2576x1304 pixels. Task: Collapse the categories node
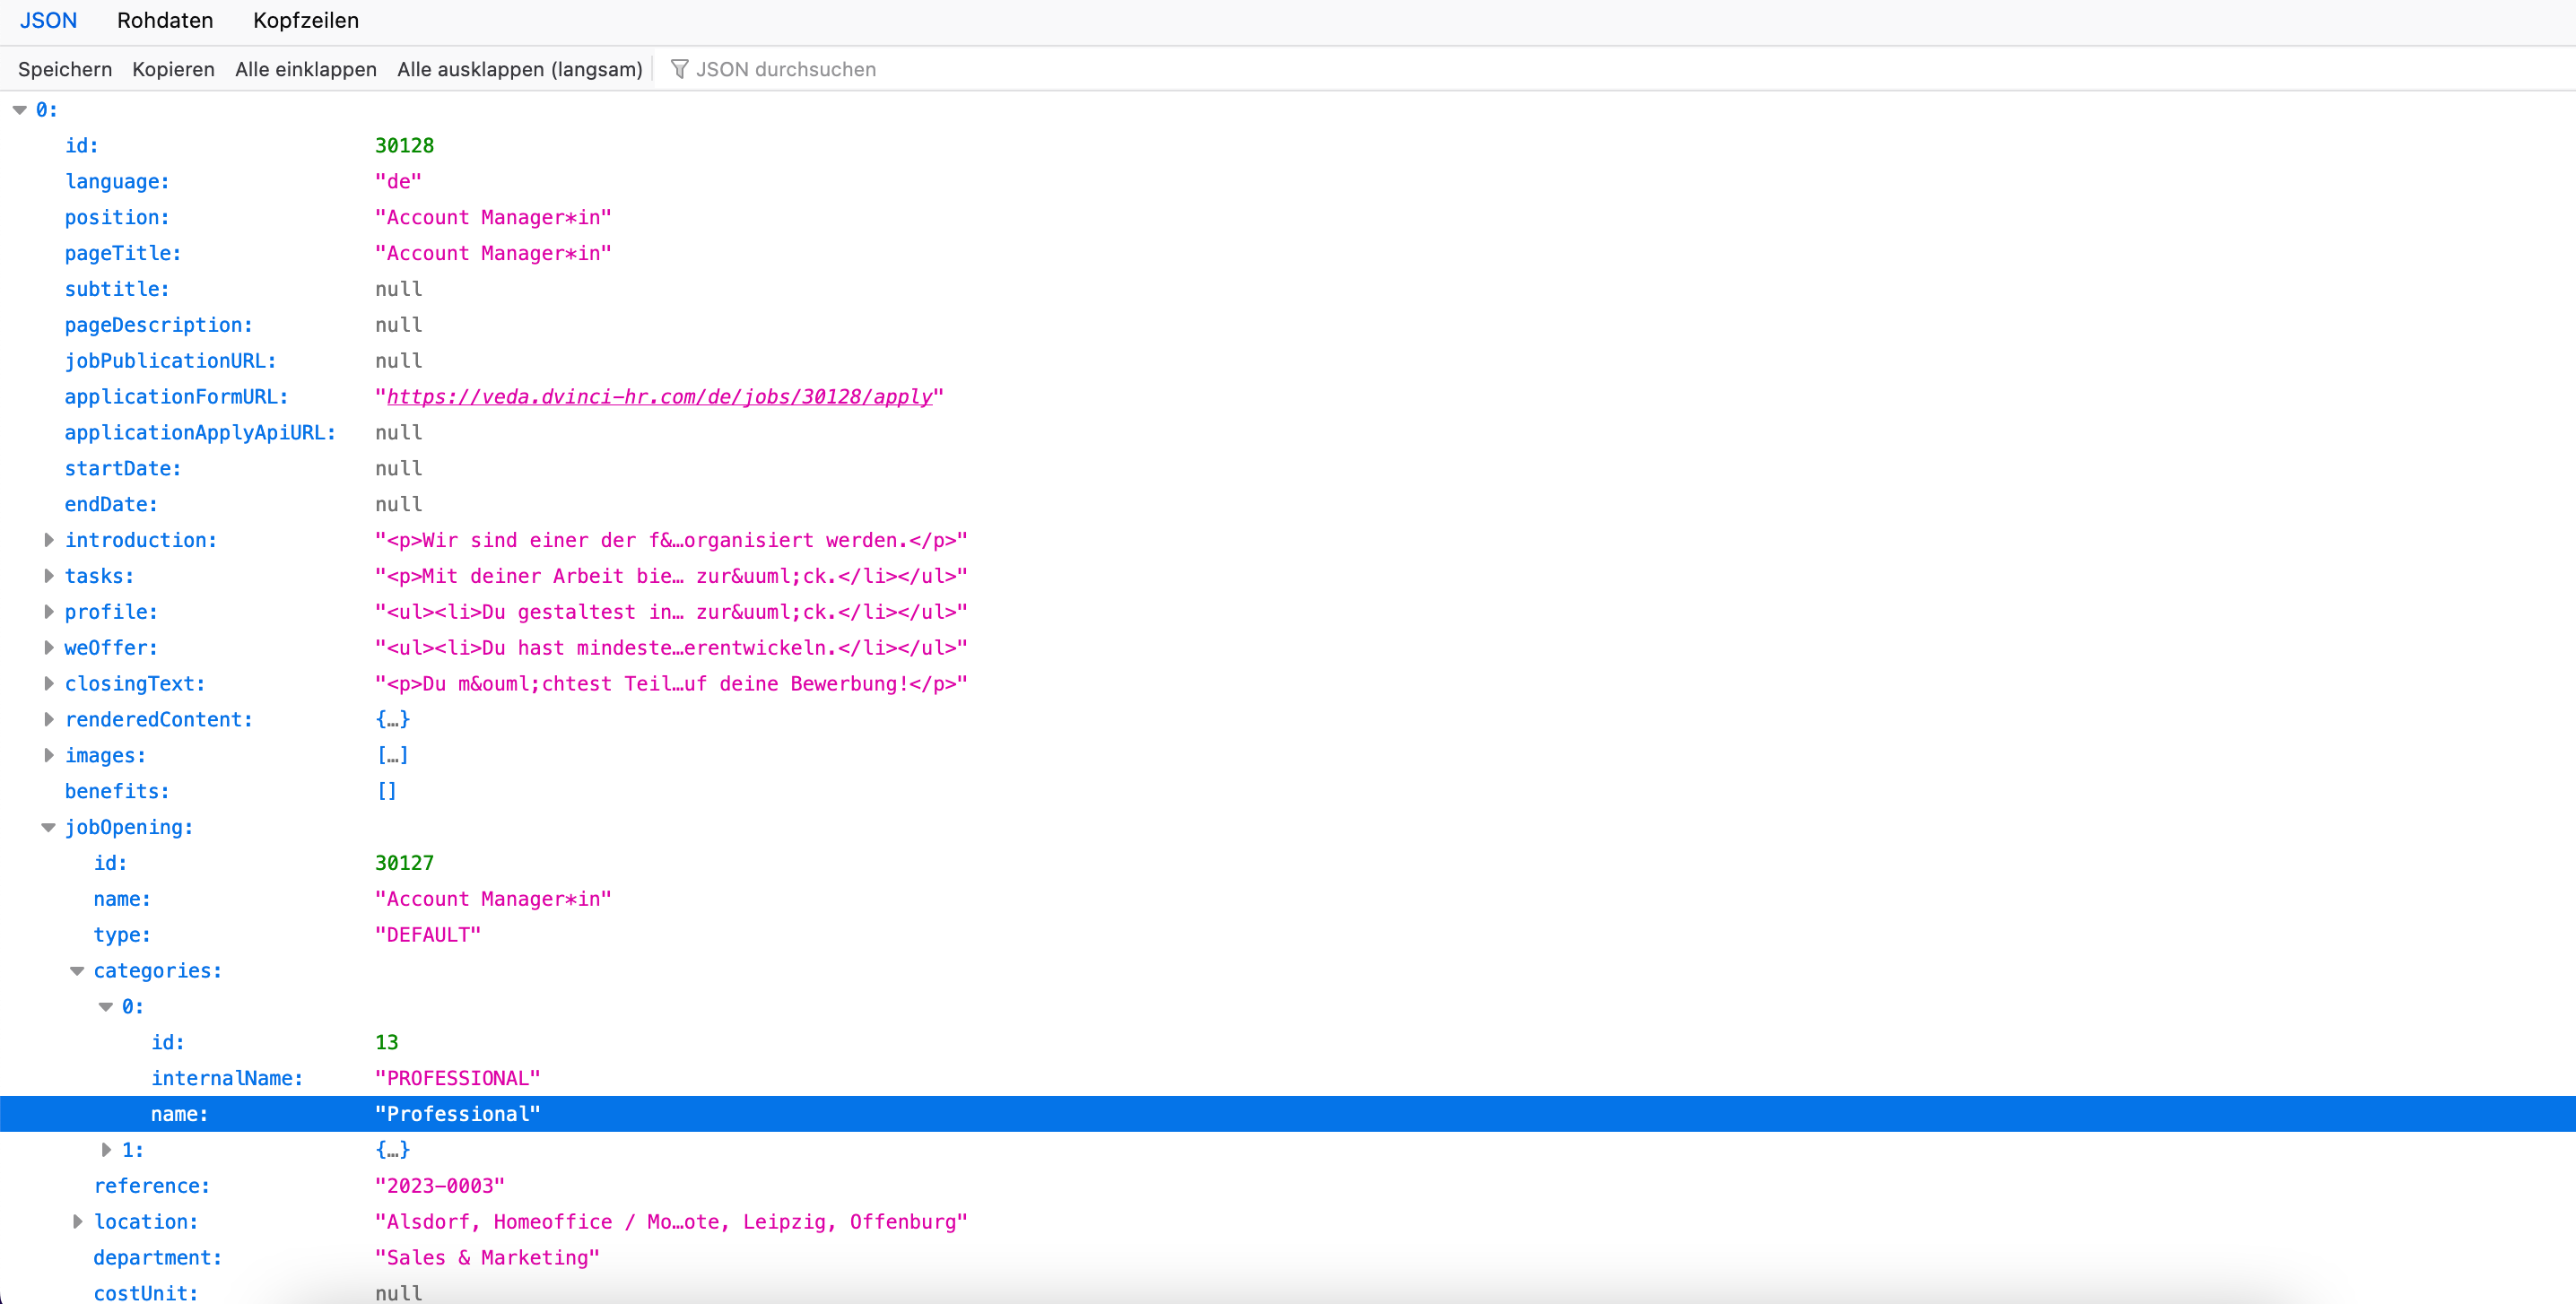[77, 971]
